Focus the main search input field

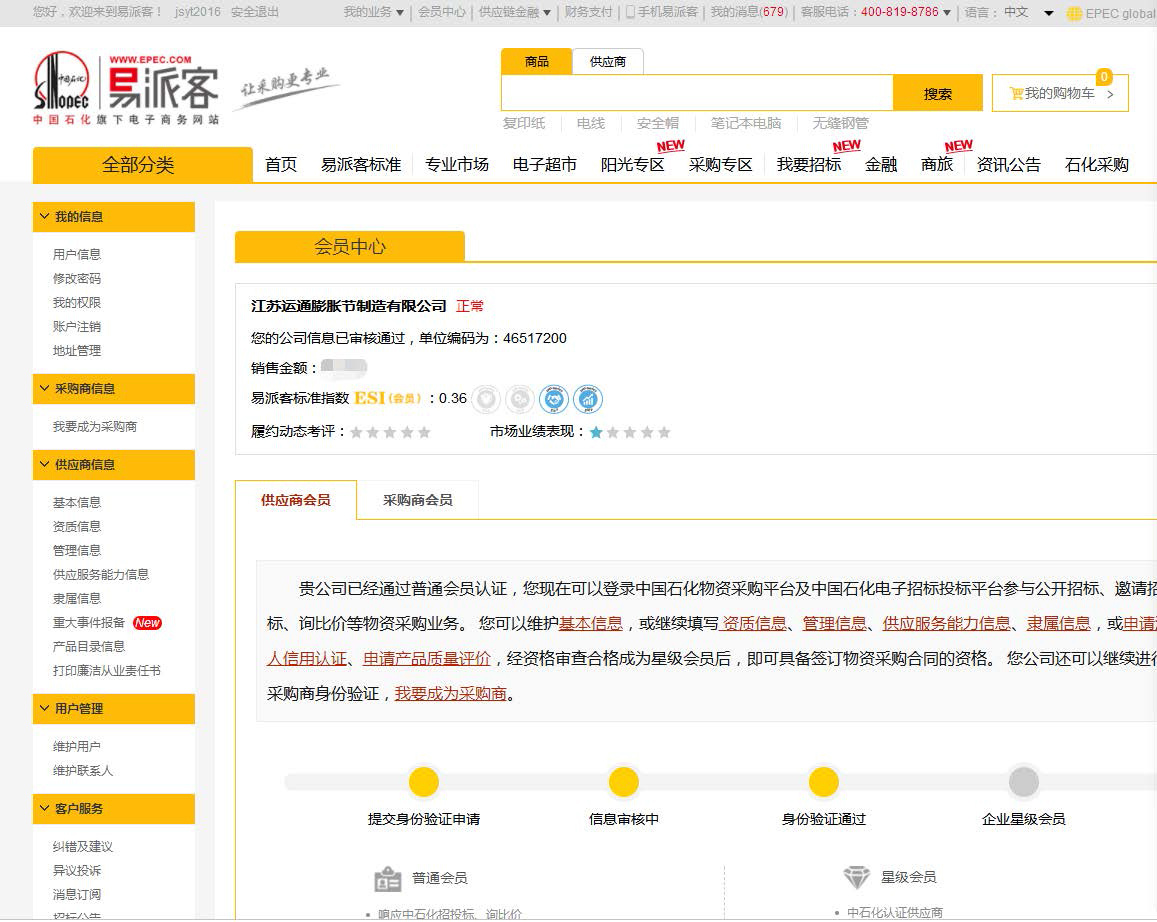point(697,93)
